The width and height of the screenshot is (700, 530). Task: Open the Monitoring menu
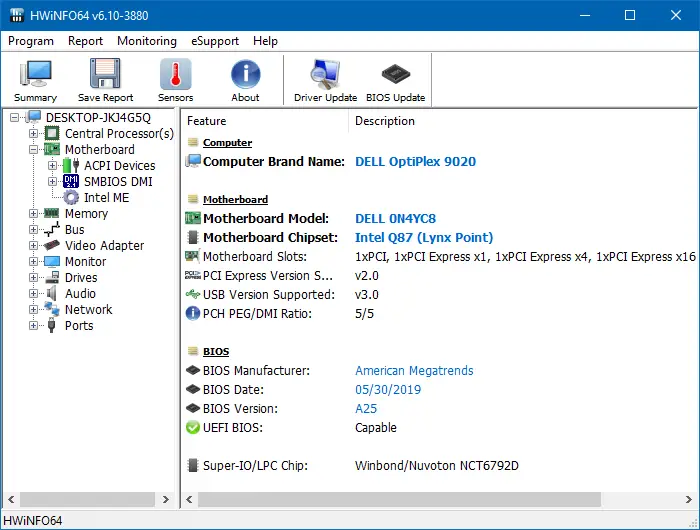pos(147,41)
